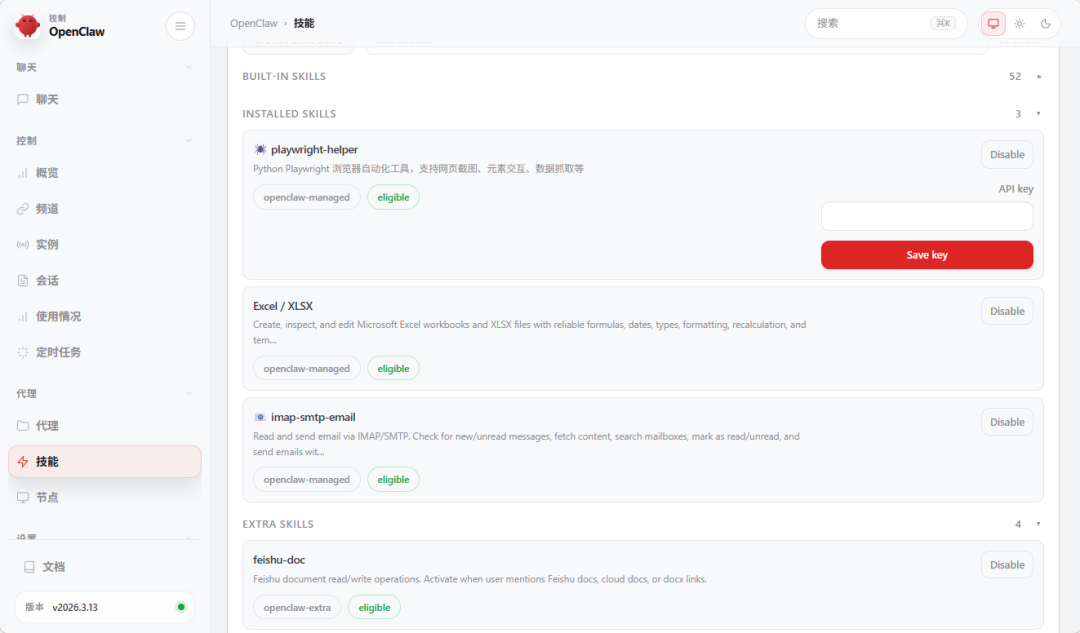
Task: Click the 定时任务 spinner icon
Action: 23,352
